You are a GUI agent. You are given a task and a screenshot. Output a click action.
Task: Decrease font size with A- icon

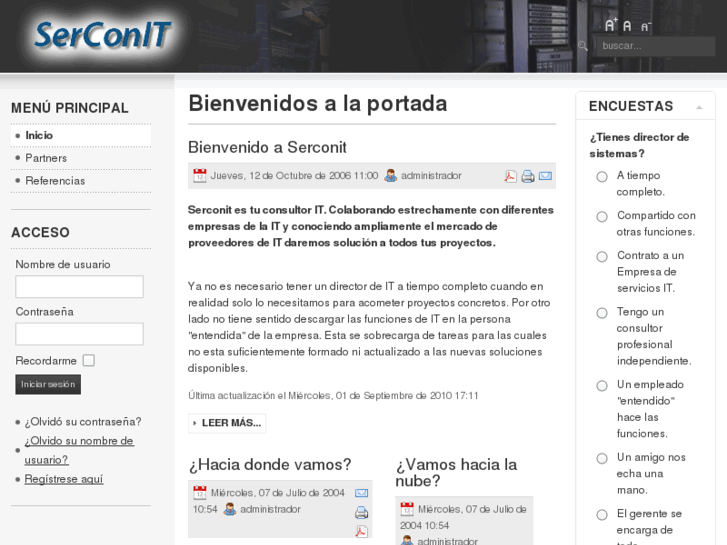coord(646,27)
